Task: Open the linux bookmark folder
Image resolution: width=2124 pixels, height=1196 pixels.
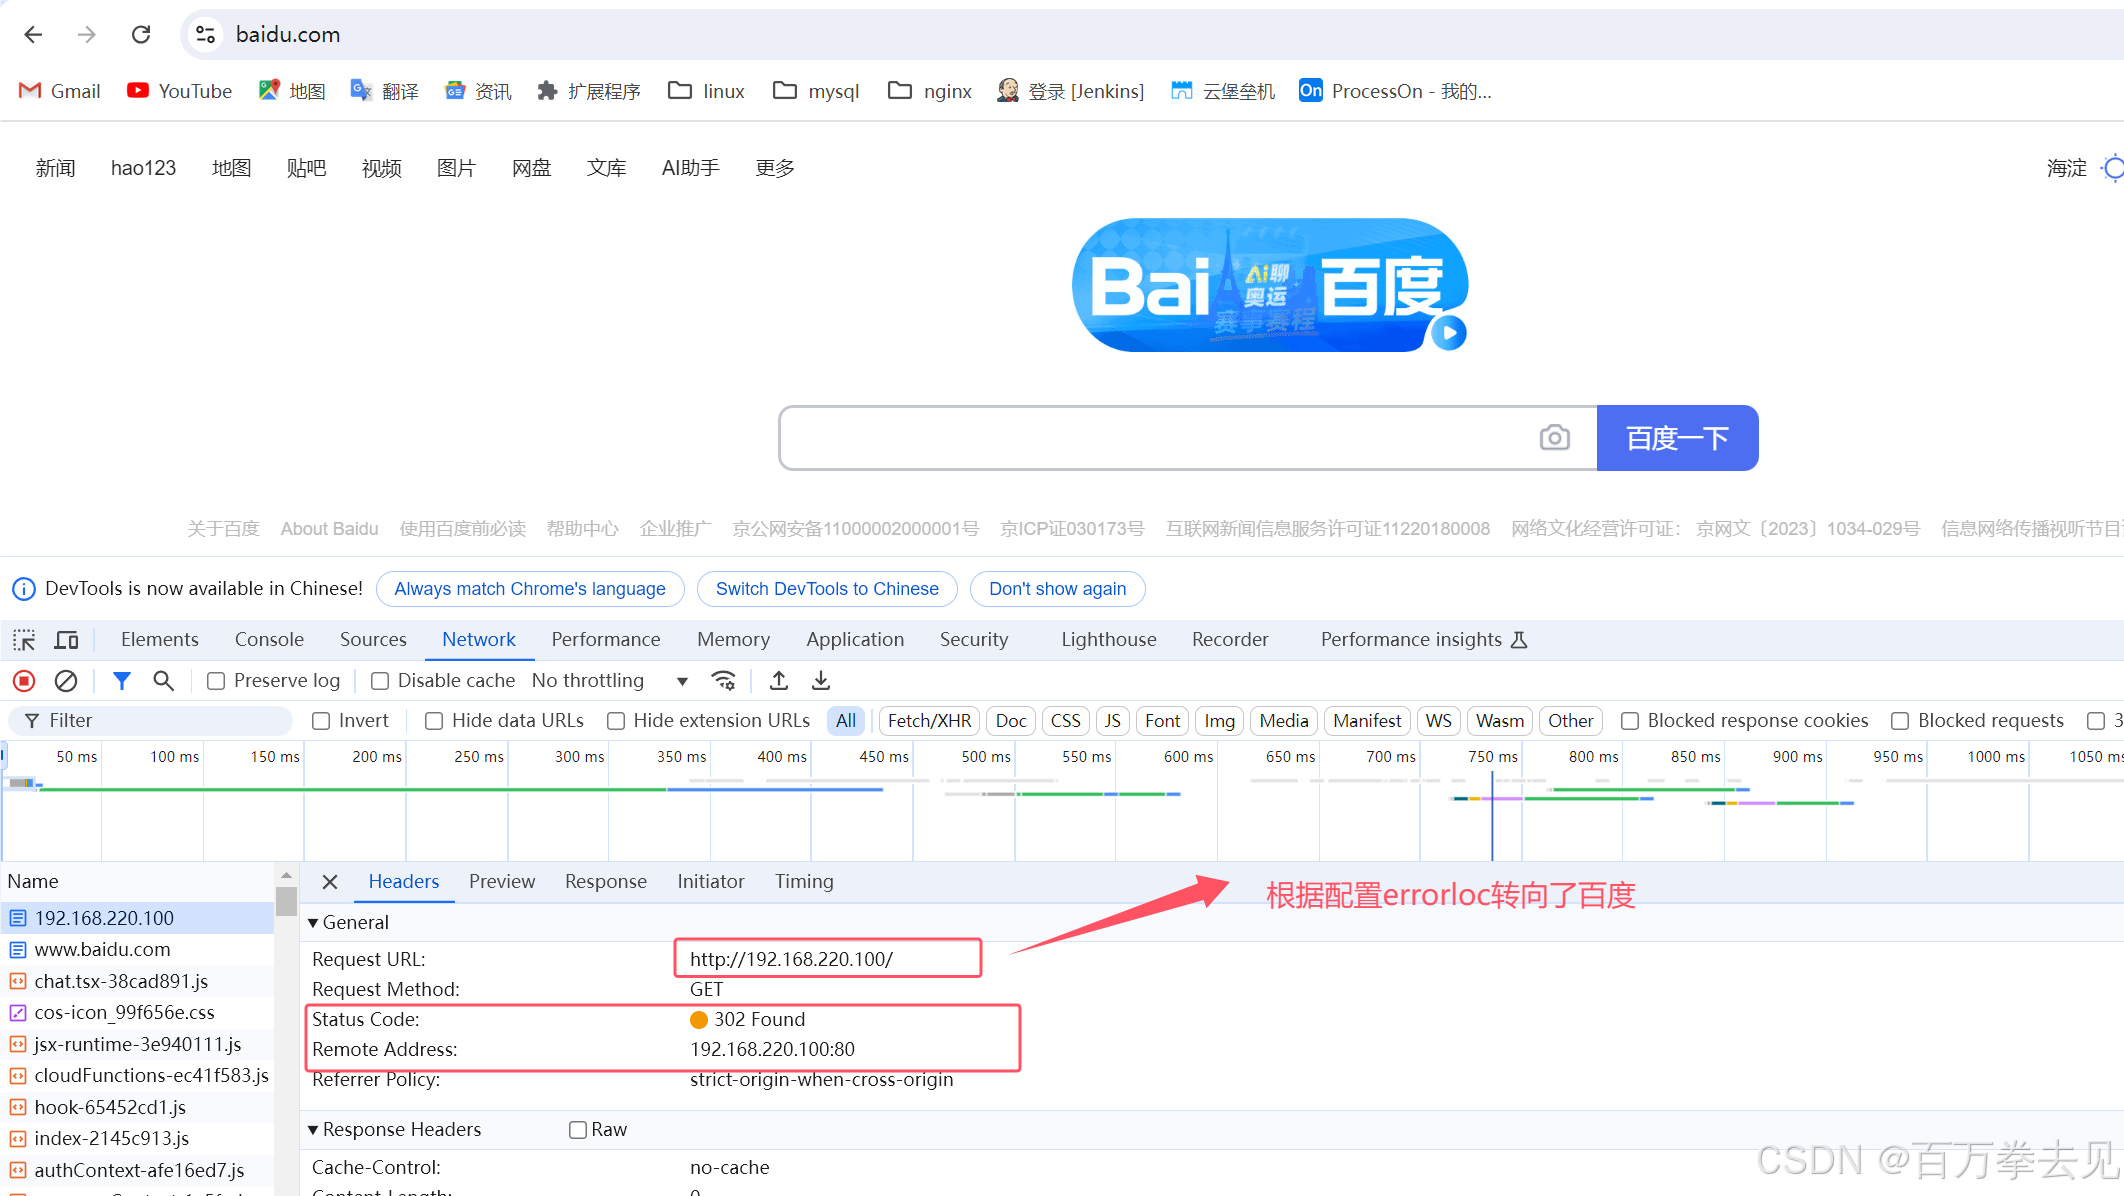Action: [x=707, y=91]
